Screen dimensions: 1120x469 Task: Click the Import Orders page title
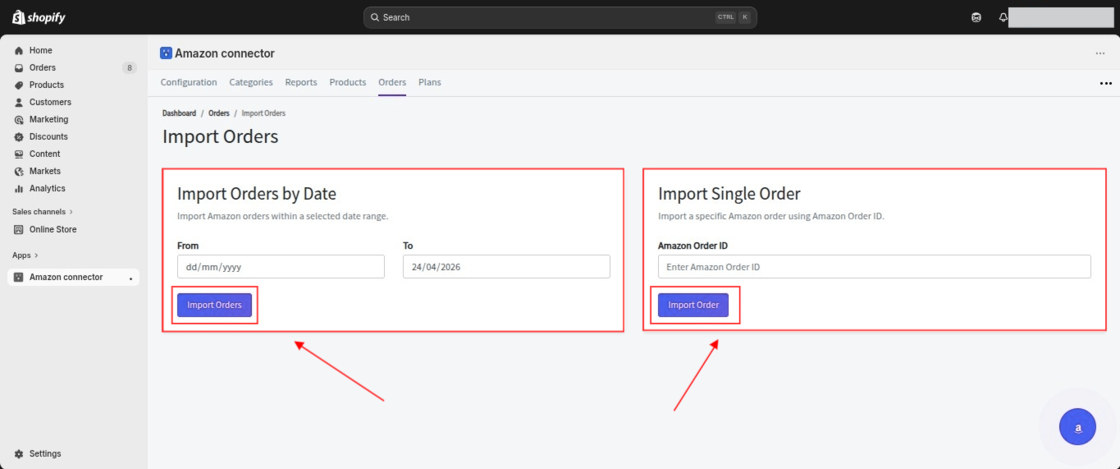click(220, 137)
